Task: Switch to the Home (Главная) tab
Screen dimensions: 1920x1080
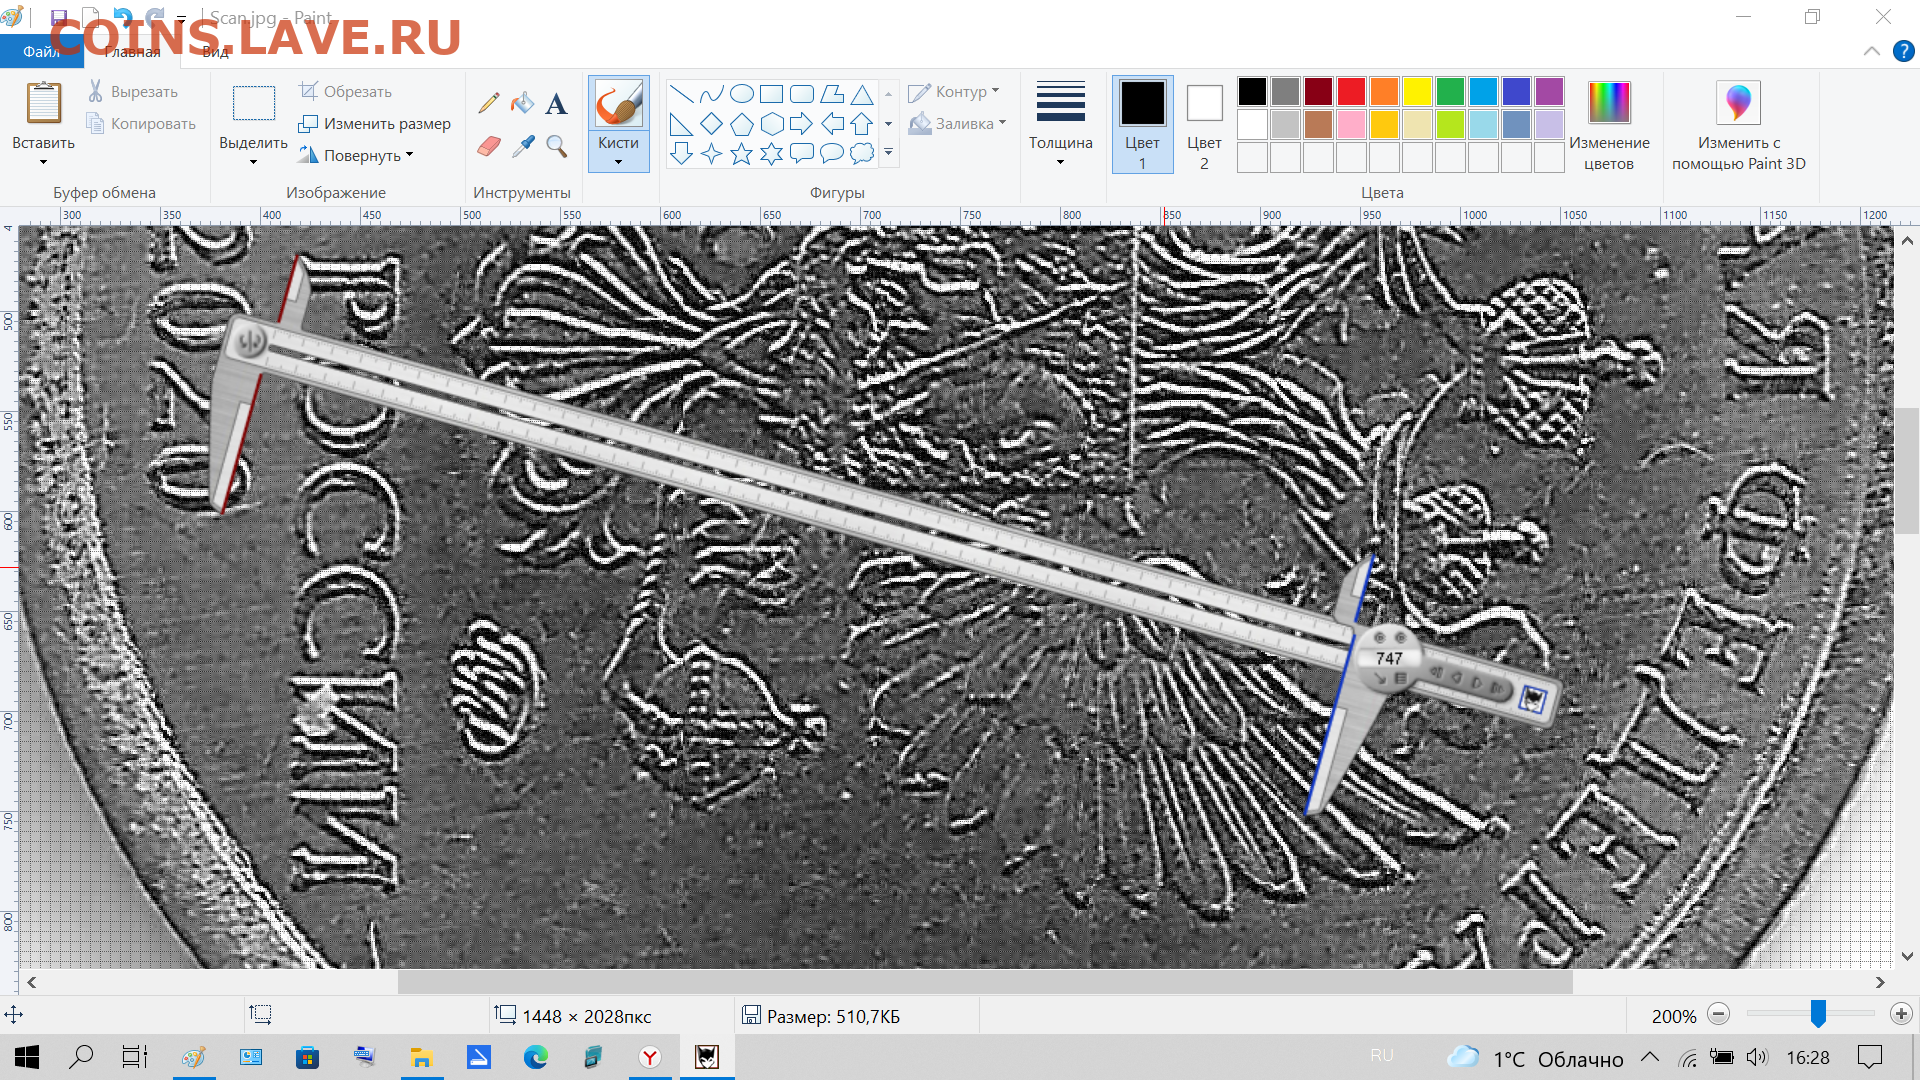Action: click(x=132, y=52)
